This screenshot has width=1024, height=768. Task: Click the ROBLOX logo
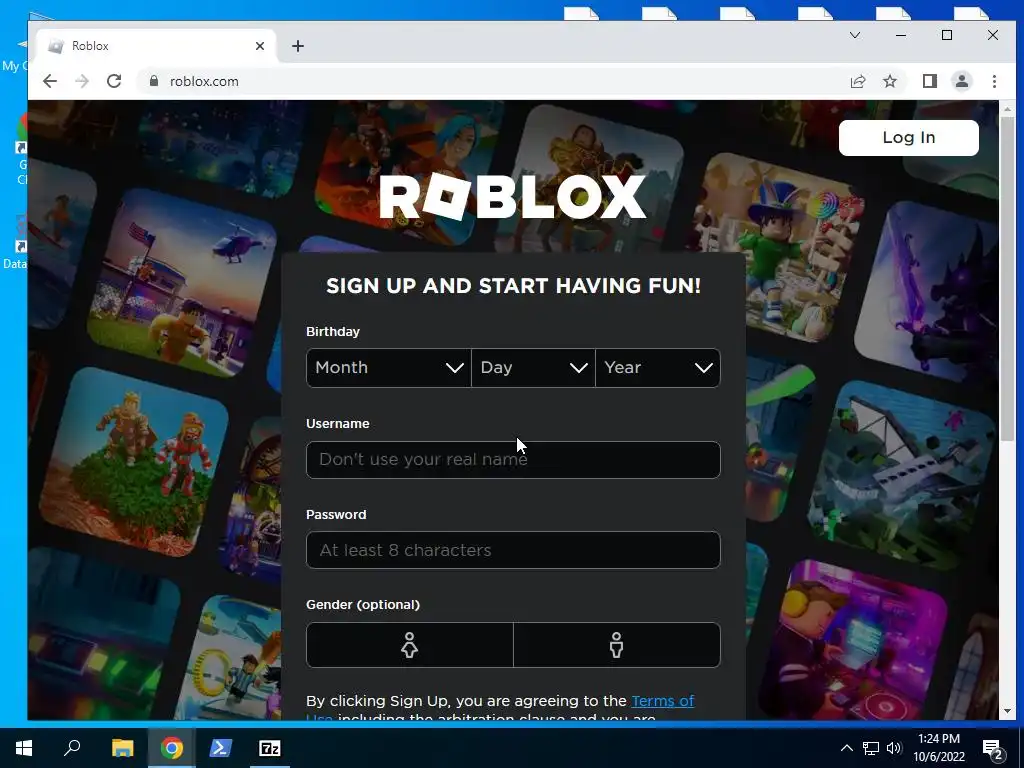point(513,197)
